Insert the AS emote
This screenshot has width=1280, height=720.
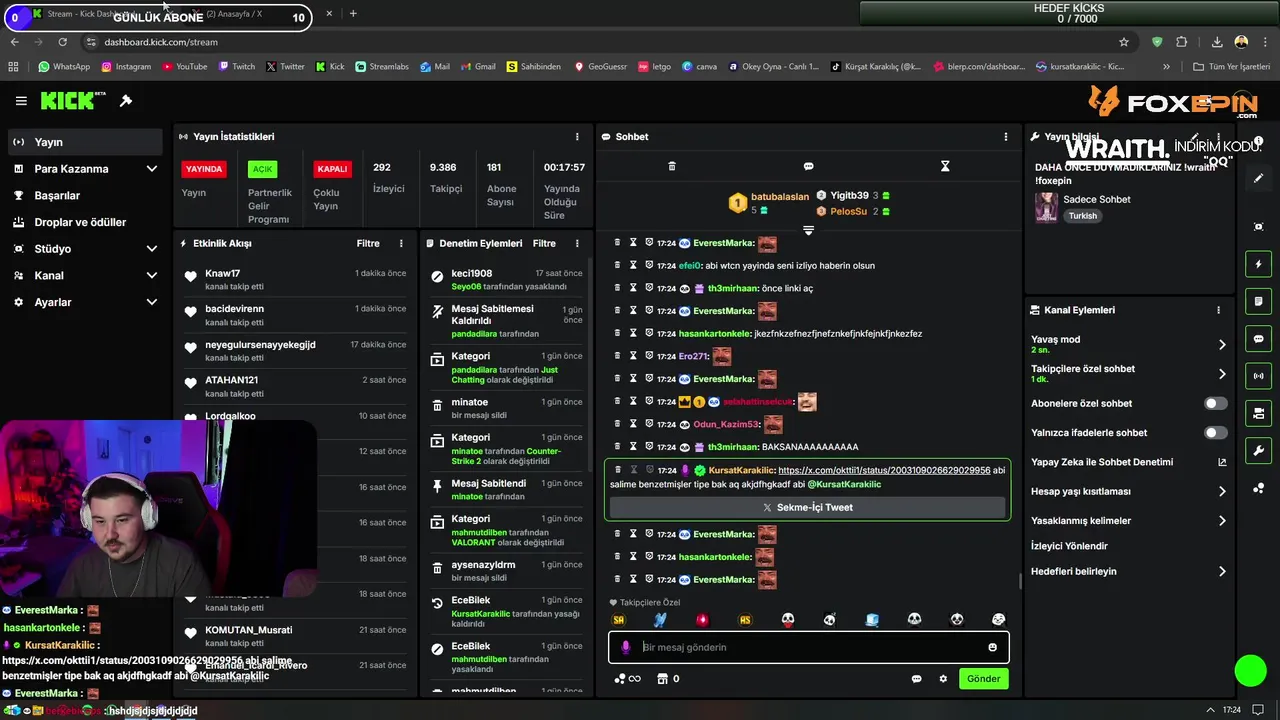pyautogui.click(x=745, y=620)
